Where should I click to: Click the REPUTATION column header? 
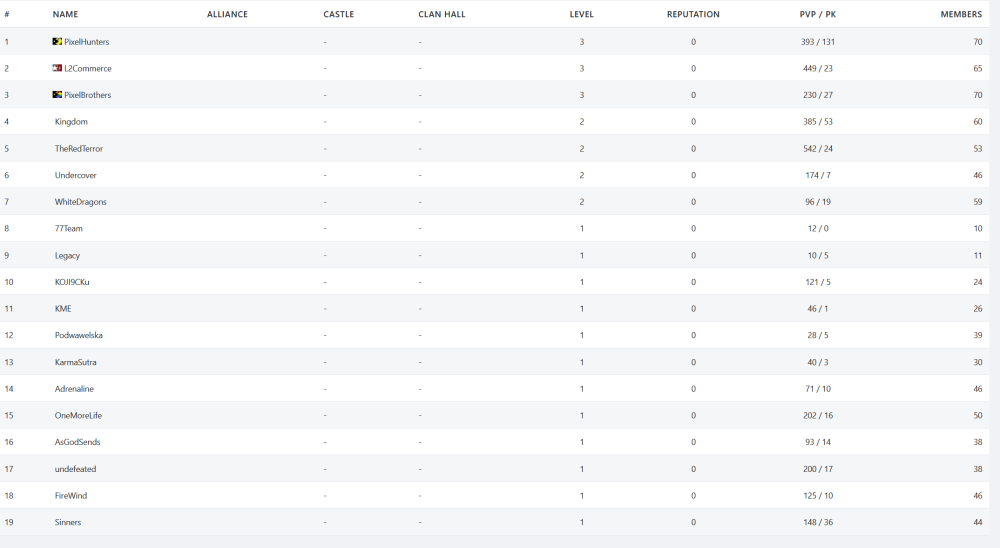(693, 15)
